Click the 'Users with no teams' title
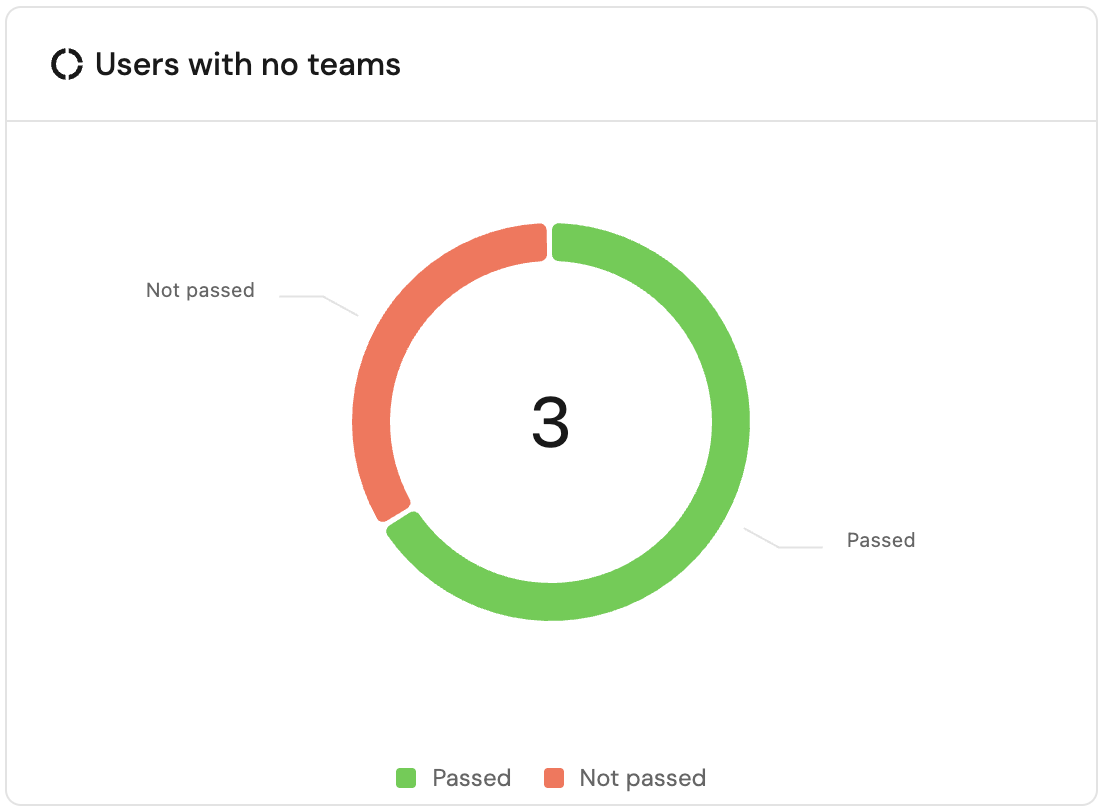Viewport: 1104px width, 812px height. (x=247, y=65)
